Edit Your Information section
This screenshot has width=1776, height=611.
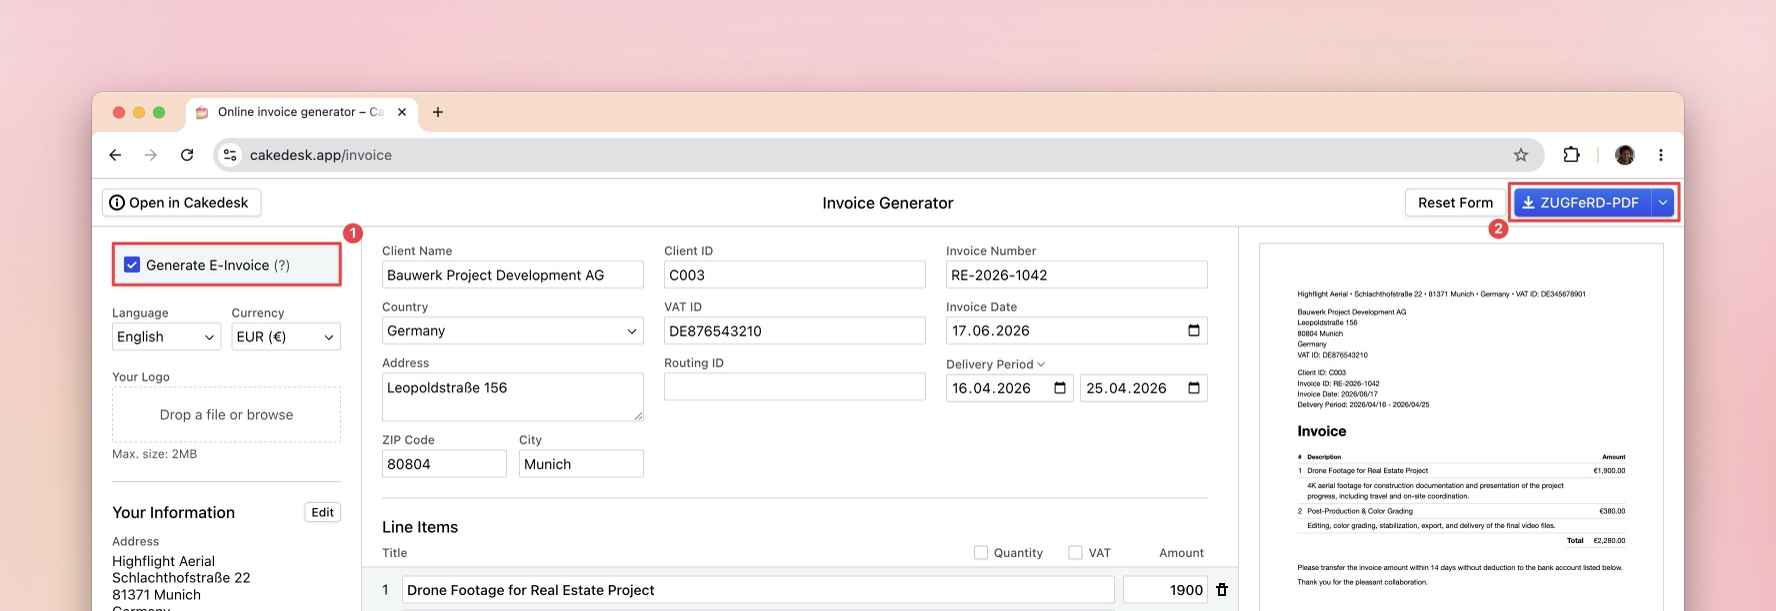tap(322, 512)
